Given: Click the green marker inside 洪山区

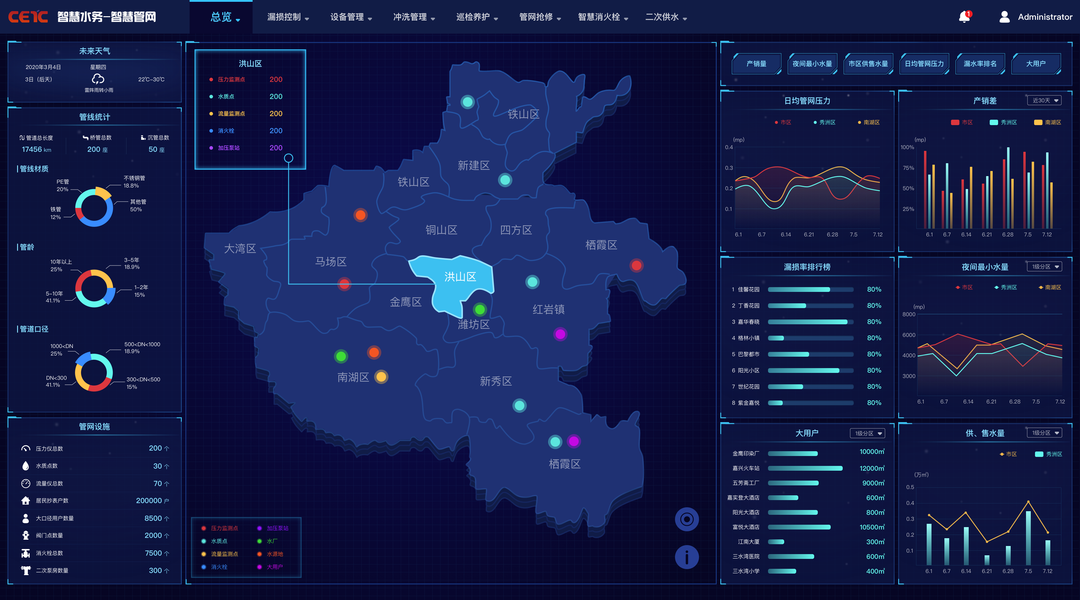Looking at the screenshot, I should [x=480, y=309].
